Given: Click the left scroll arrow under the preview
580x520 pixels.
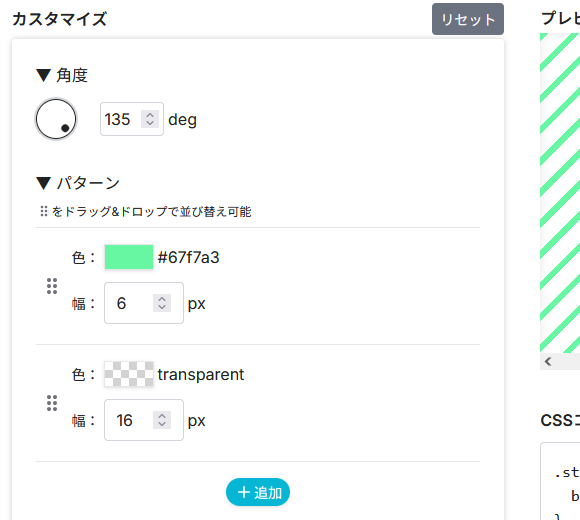Looking at the screenshot, I should coord(548,361).
